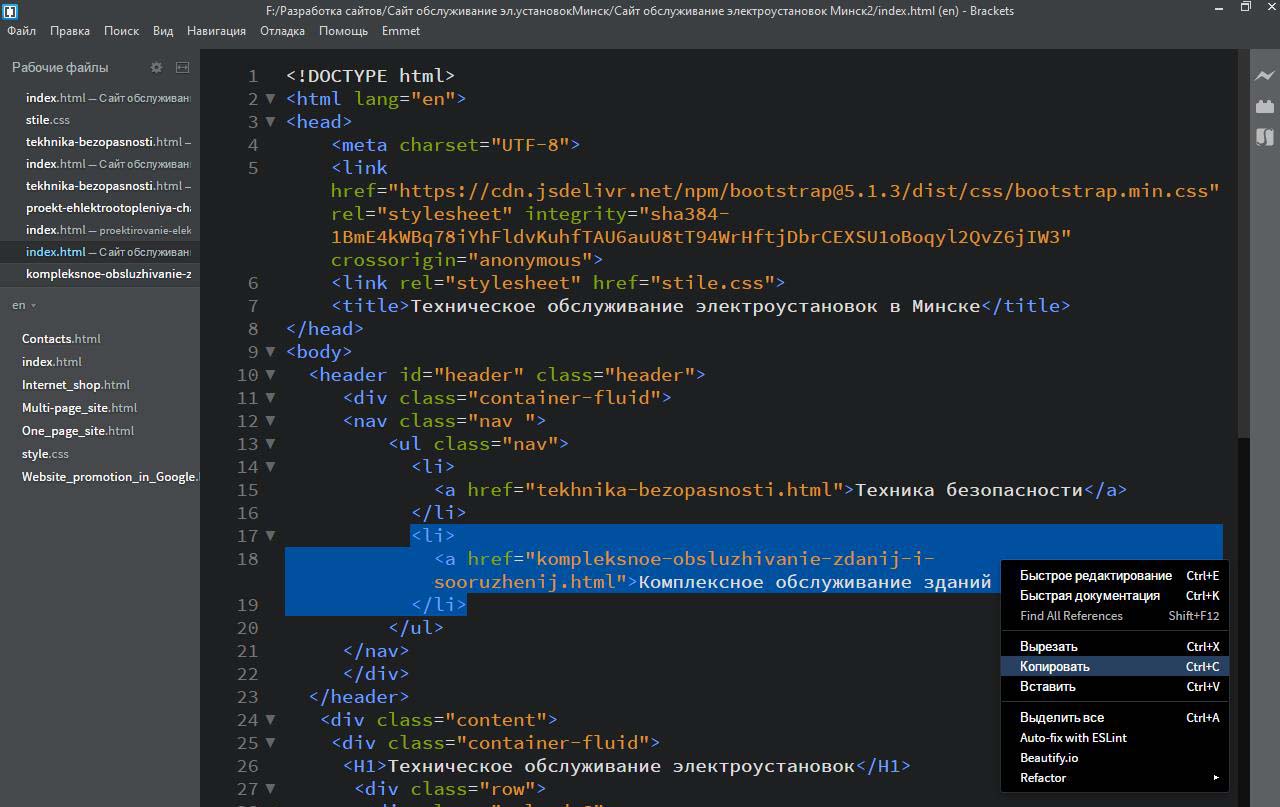Click Beautify.io in the context menu
The image size is (1280, 807).
1049,758
